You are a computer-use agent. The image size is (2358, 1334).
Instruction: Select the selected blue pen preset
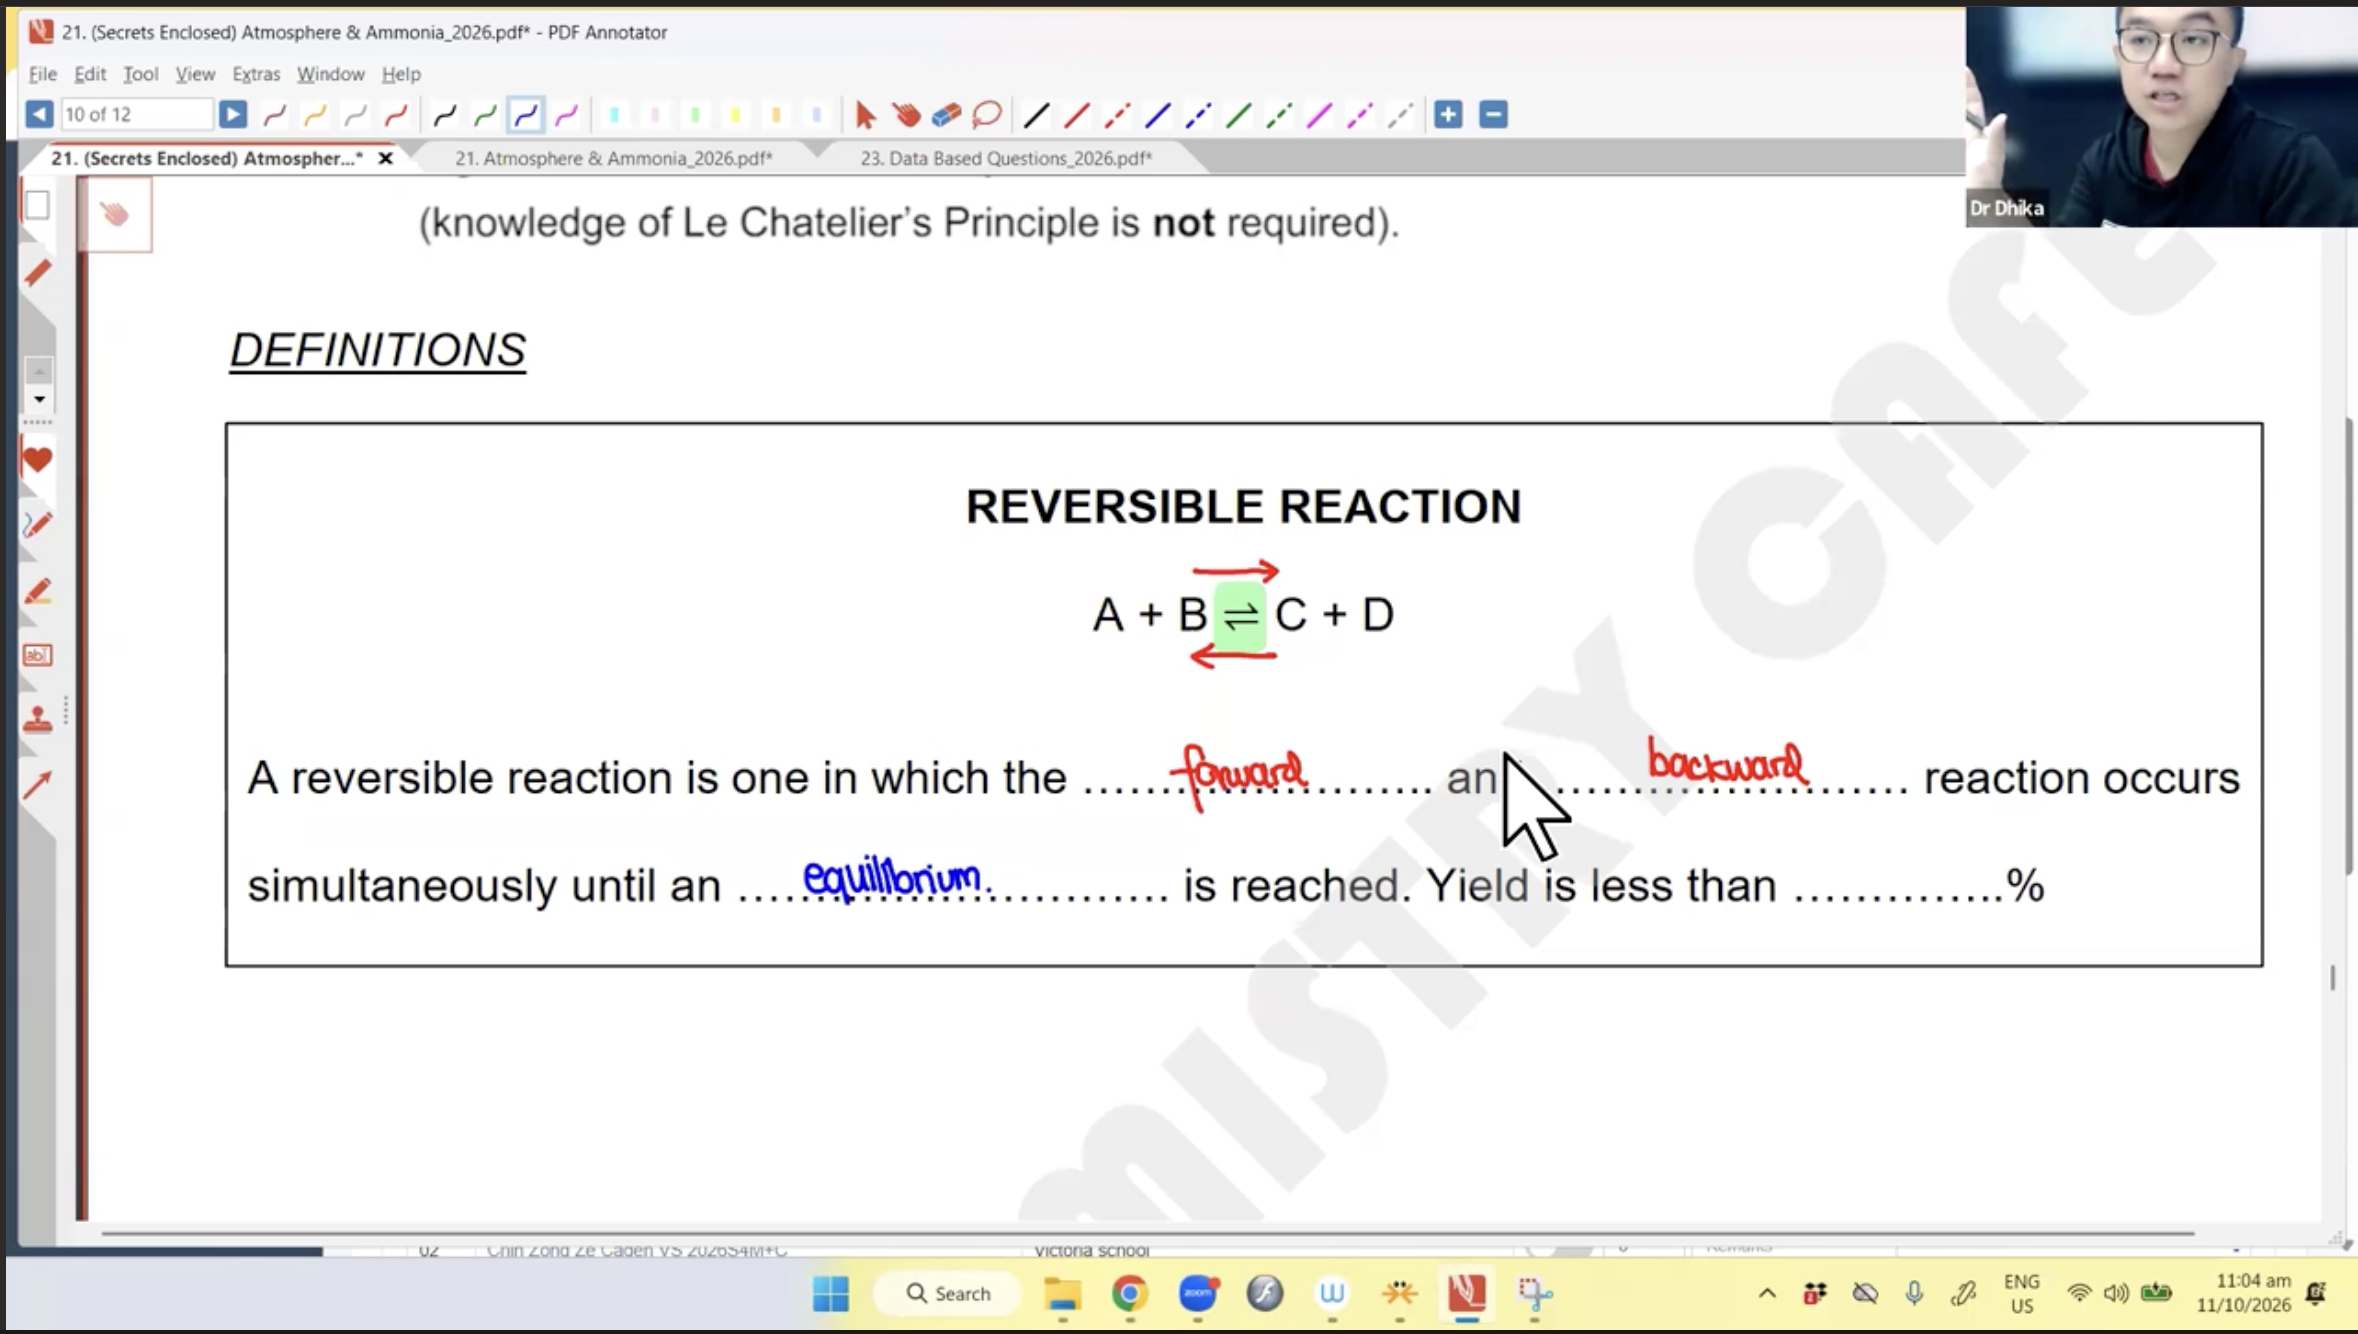click(x=526, y=115)
